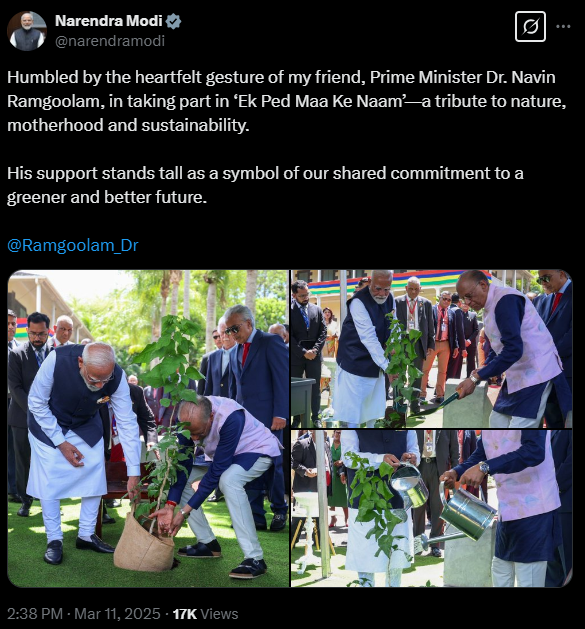Open the Grok explain-post icon
585x629 pixels.
tap(530, 27)
